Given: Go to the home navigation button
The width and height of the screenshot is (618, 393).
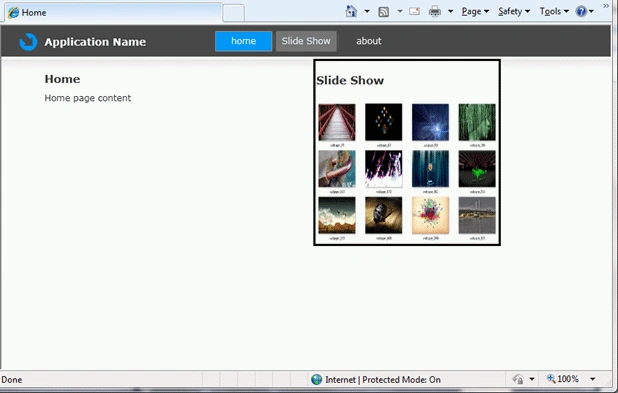Looking at the screenshot, I should [x=244, y=41].
